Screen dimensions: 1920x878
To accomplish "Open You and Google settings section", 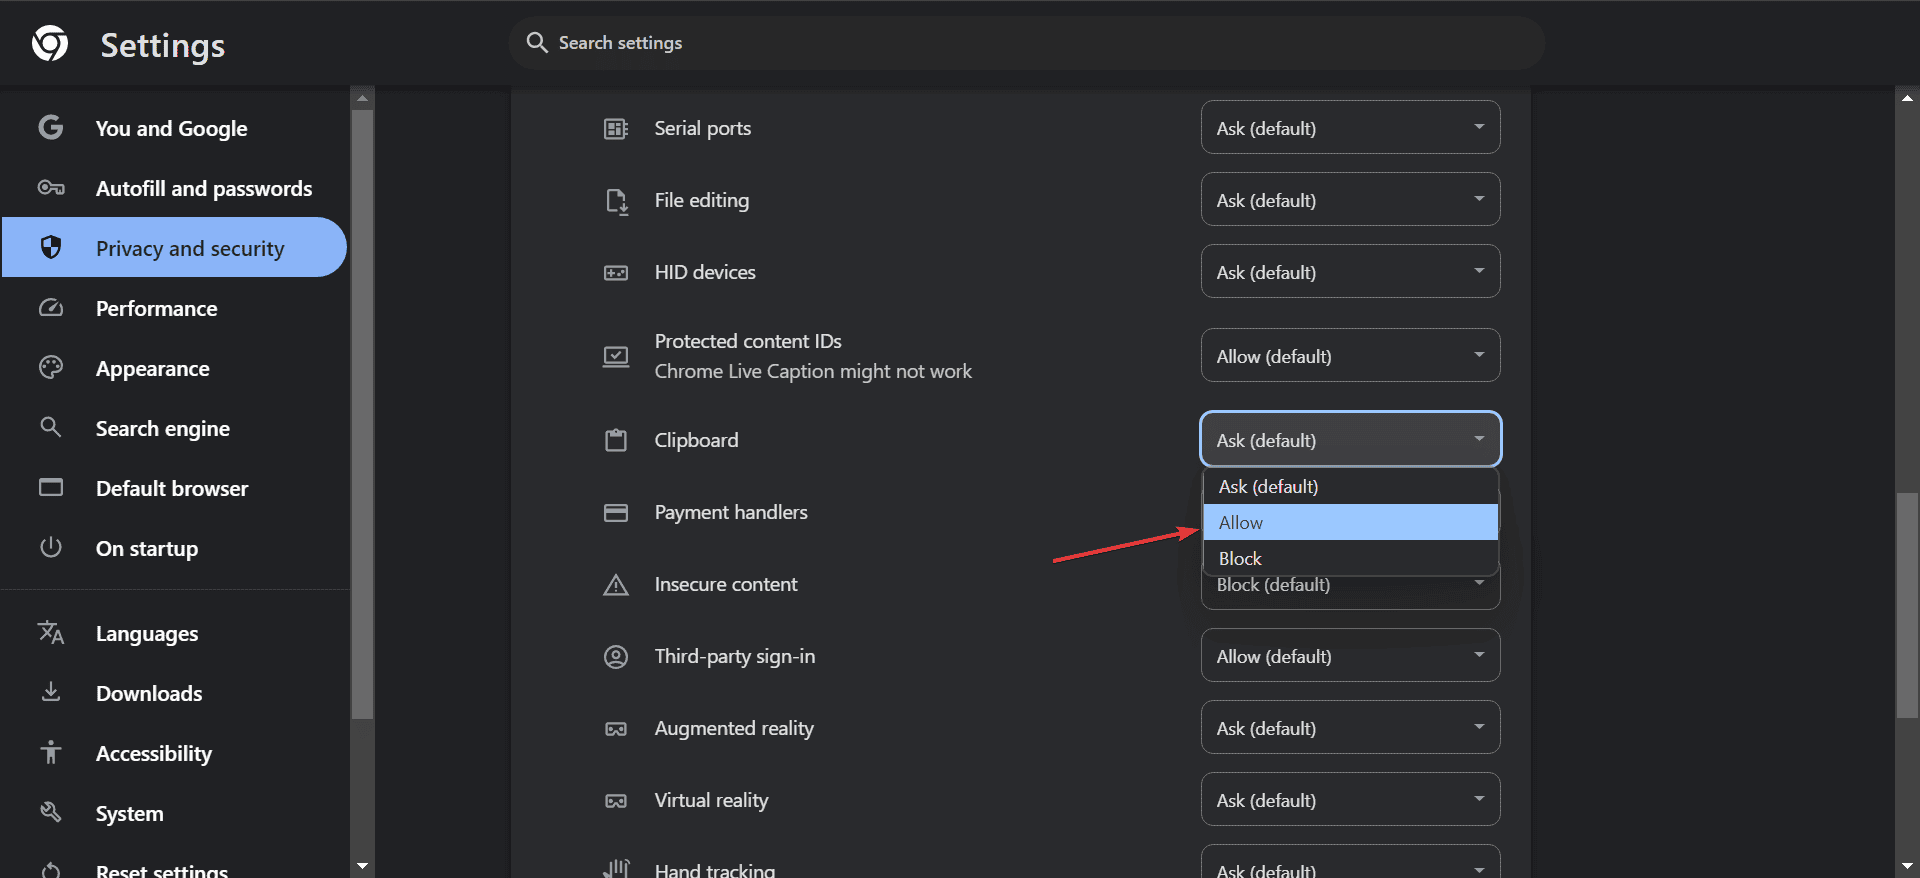I will coord(174,128).
